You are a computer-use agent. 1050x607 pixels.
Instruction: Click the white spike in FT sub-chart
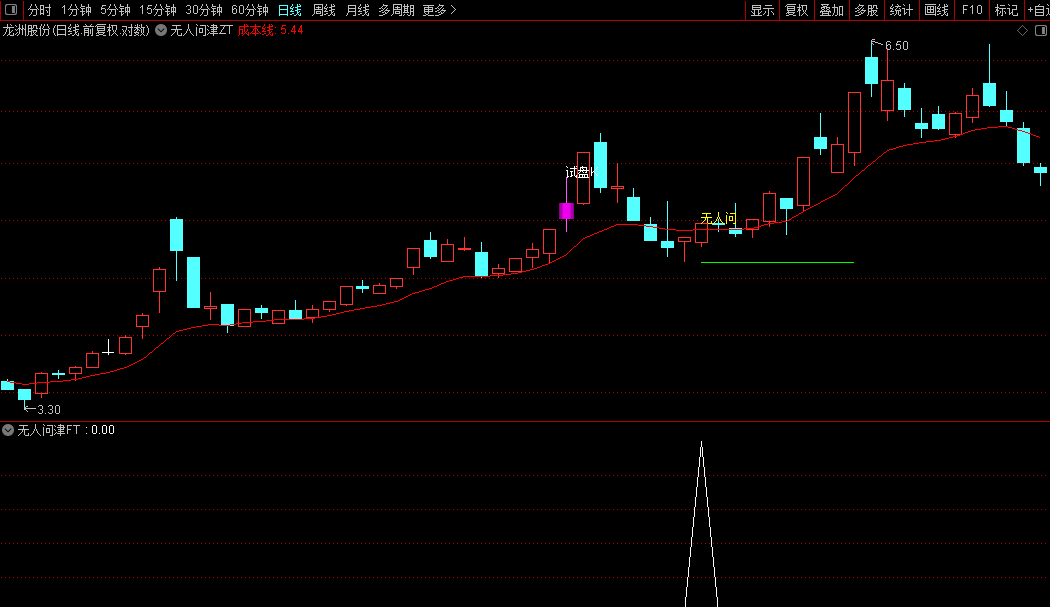click(x=702, y=523)
